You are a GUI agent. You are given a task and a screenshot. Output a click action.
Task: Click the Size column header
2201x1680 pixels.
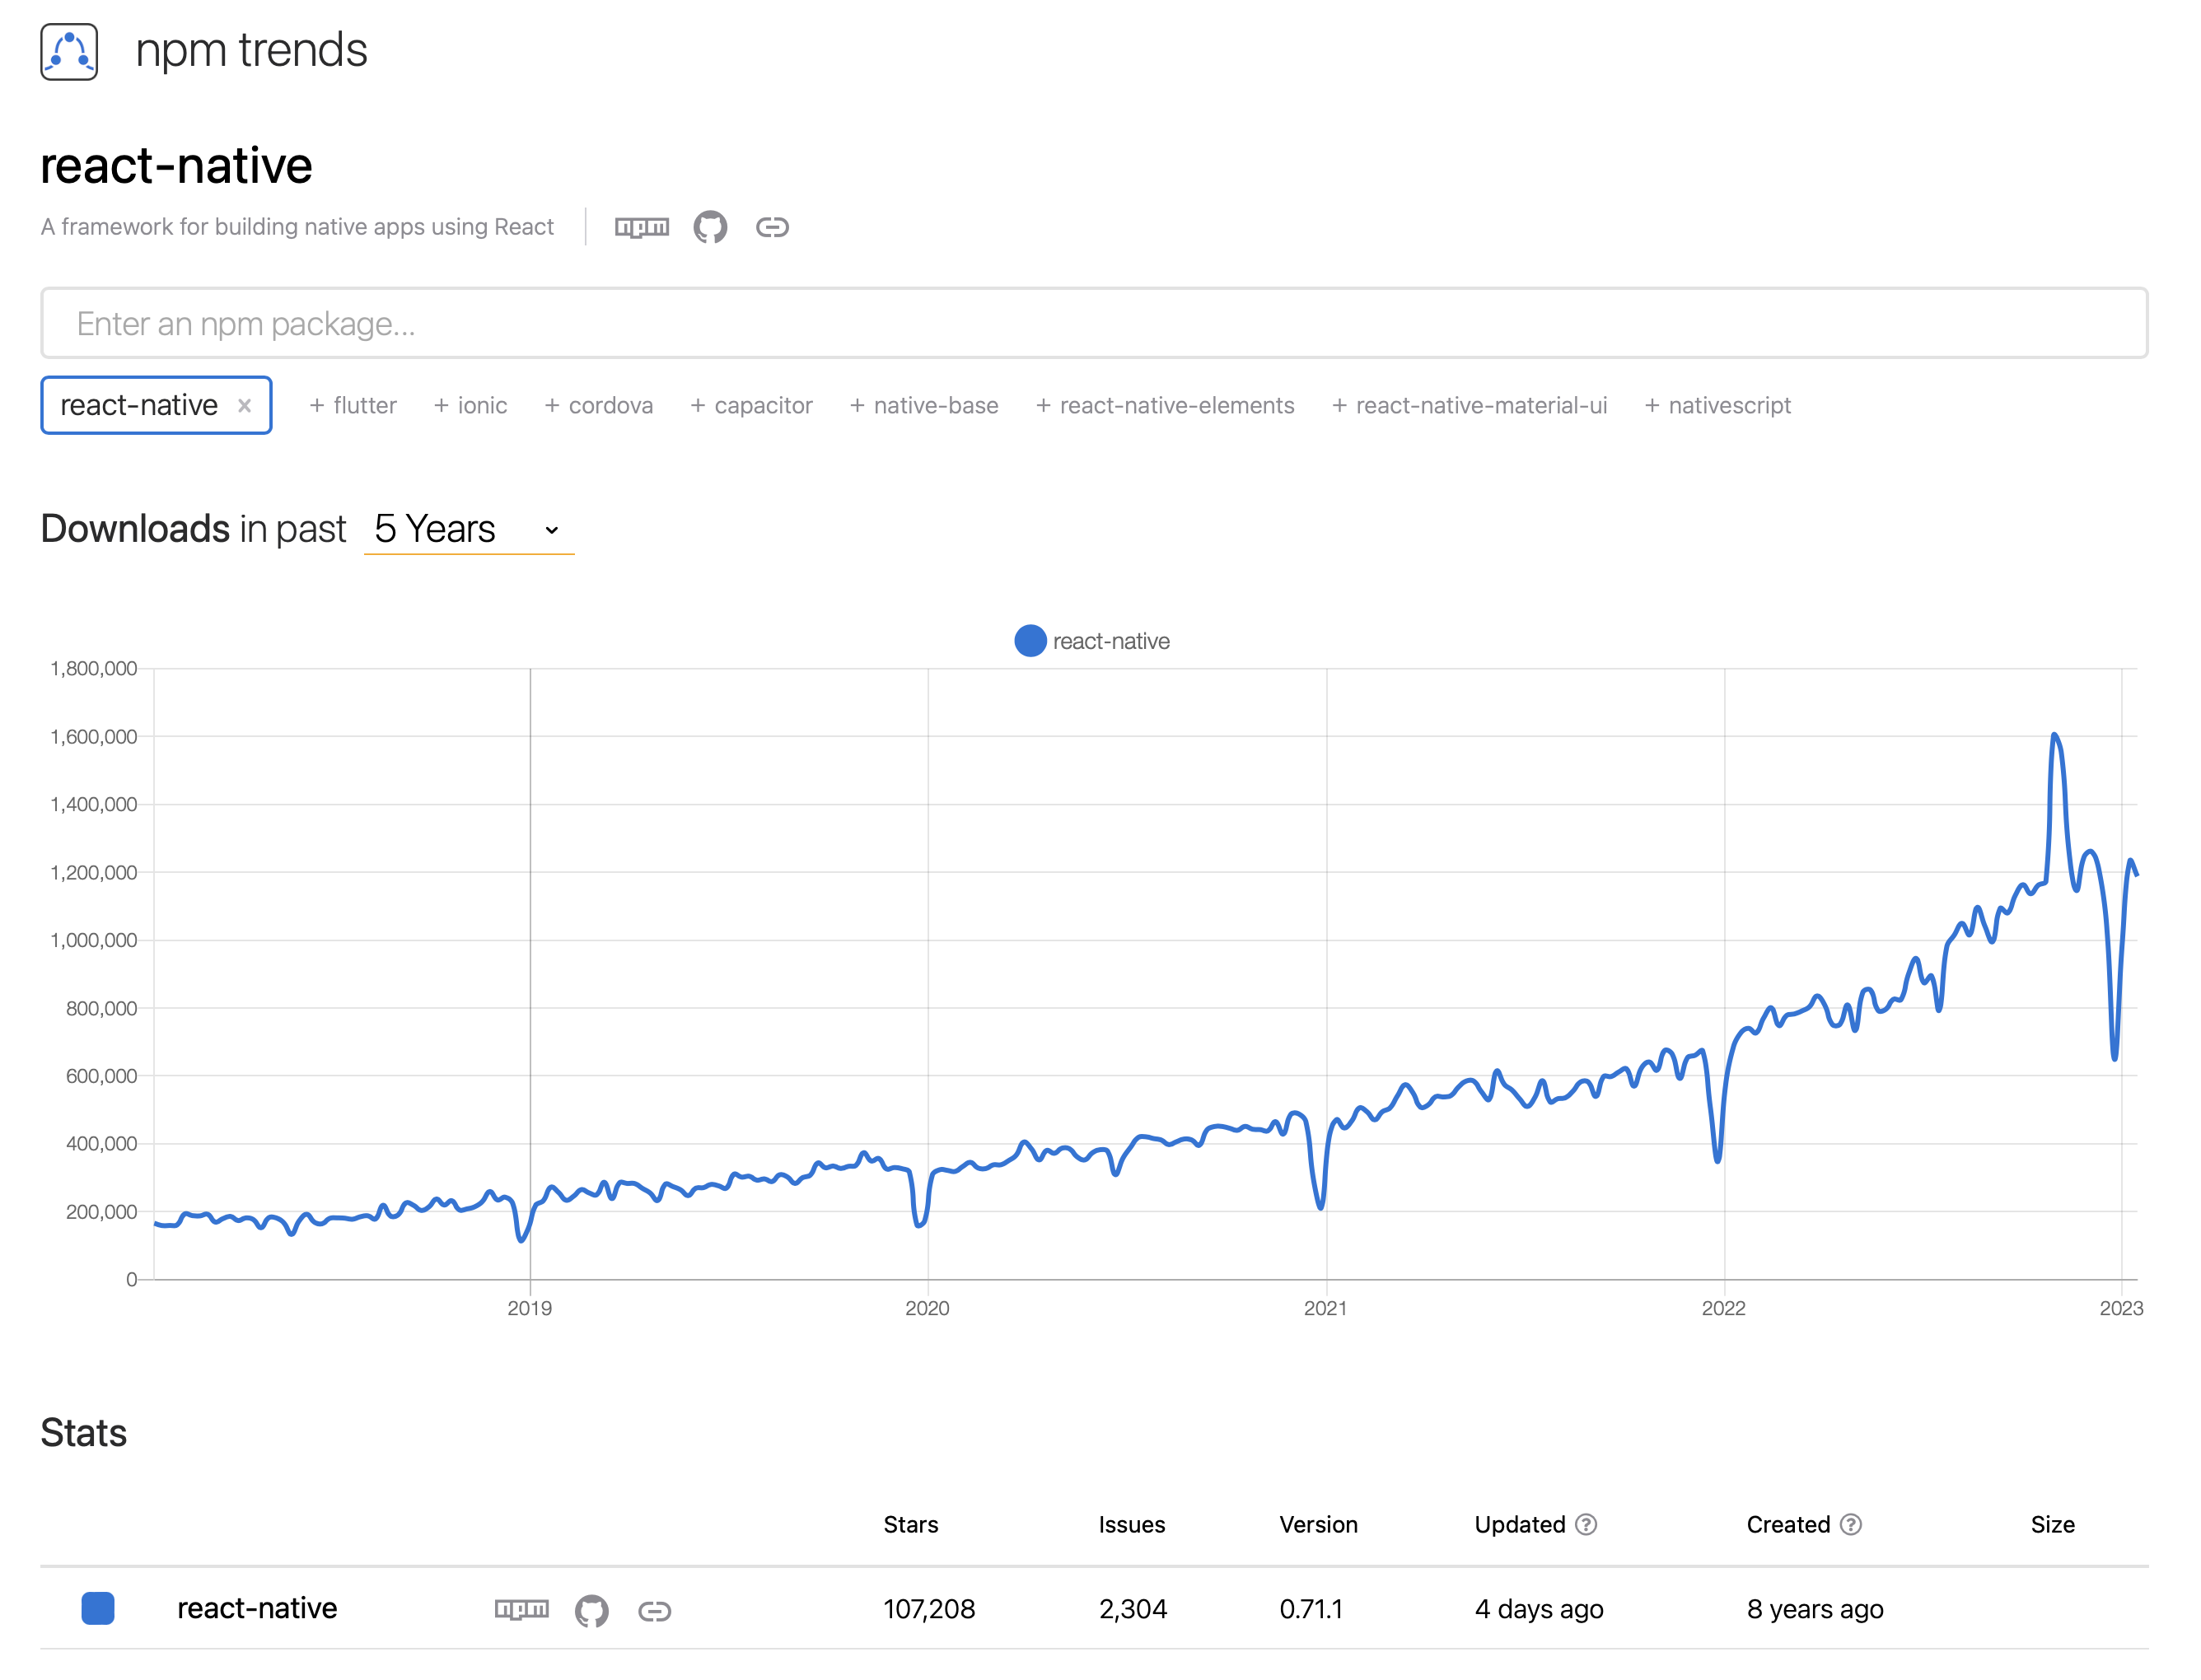click(x=2052, y=1524)
